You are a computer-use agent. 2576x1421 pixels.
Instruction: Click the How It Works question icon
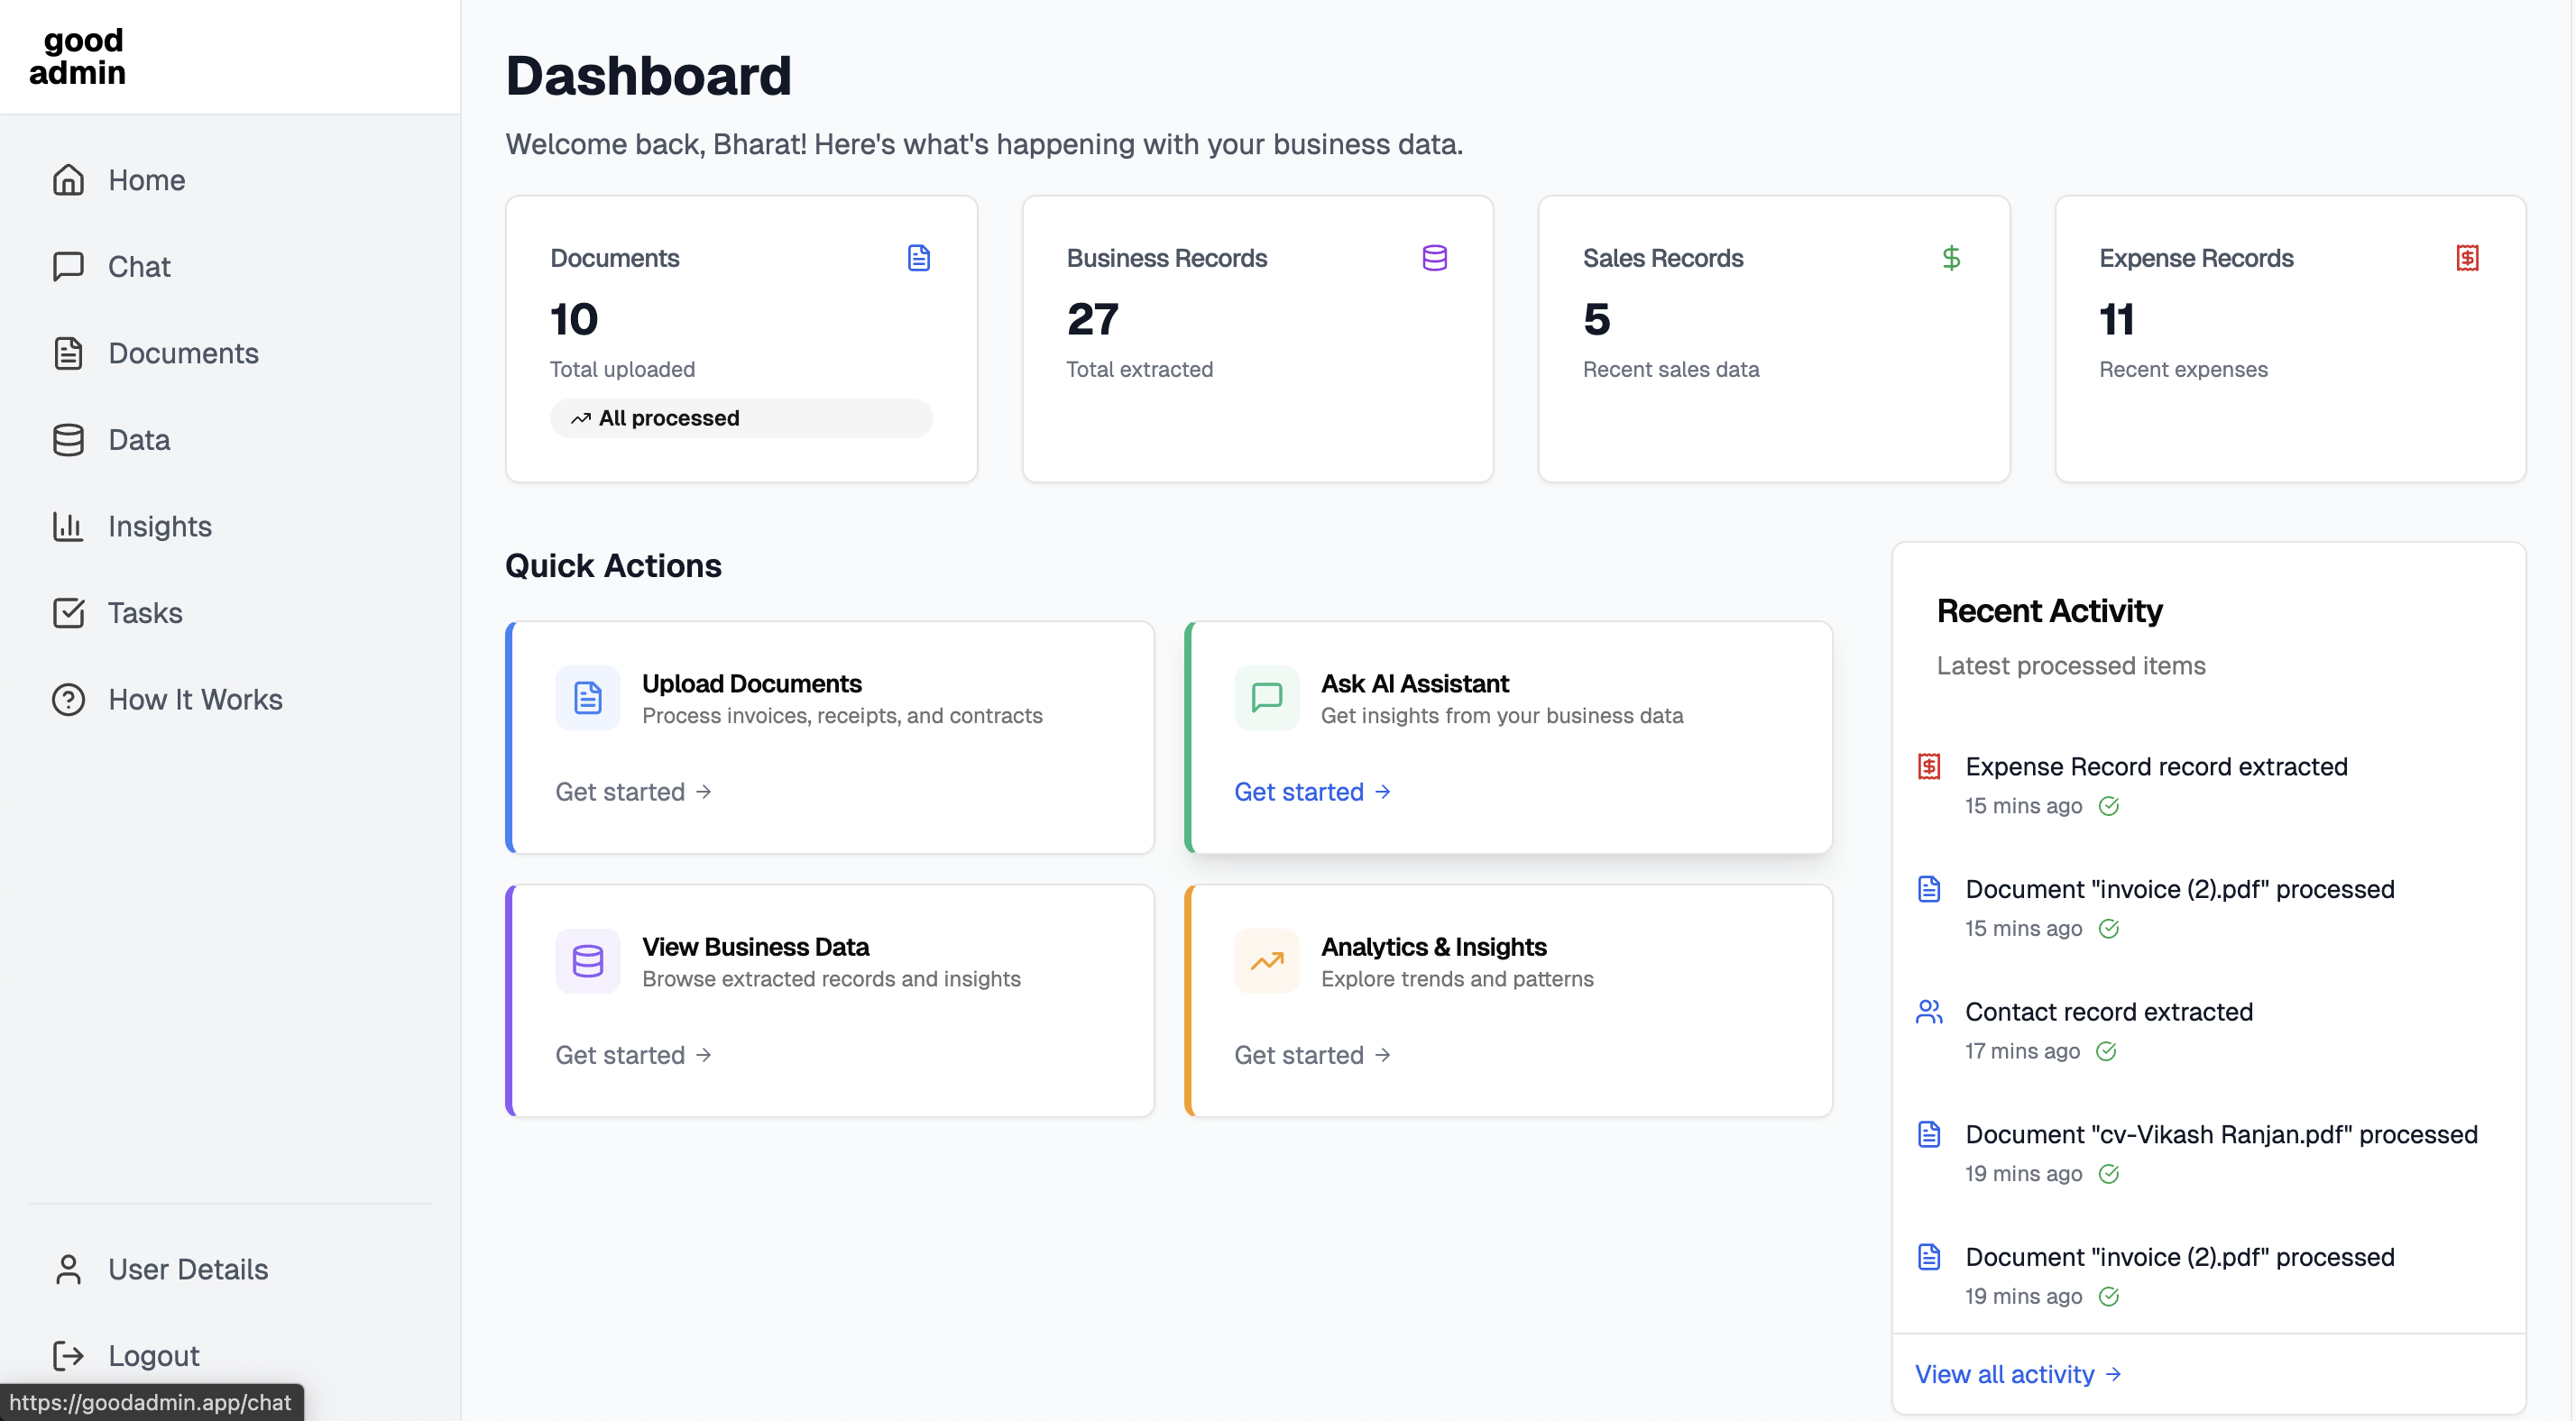click(68, 699)
